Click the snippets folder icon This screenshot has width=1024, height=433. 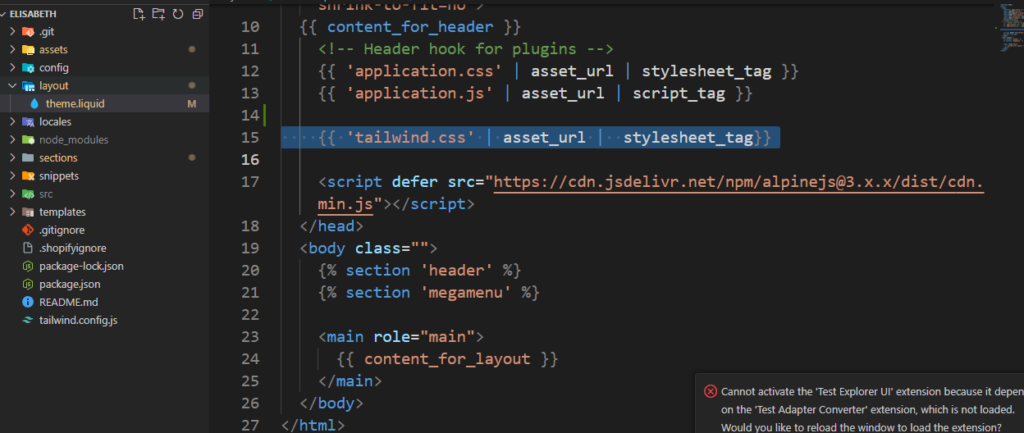(x=27, y=176)
